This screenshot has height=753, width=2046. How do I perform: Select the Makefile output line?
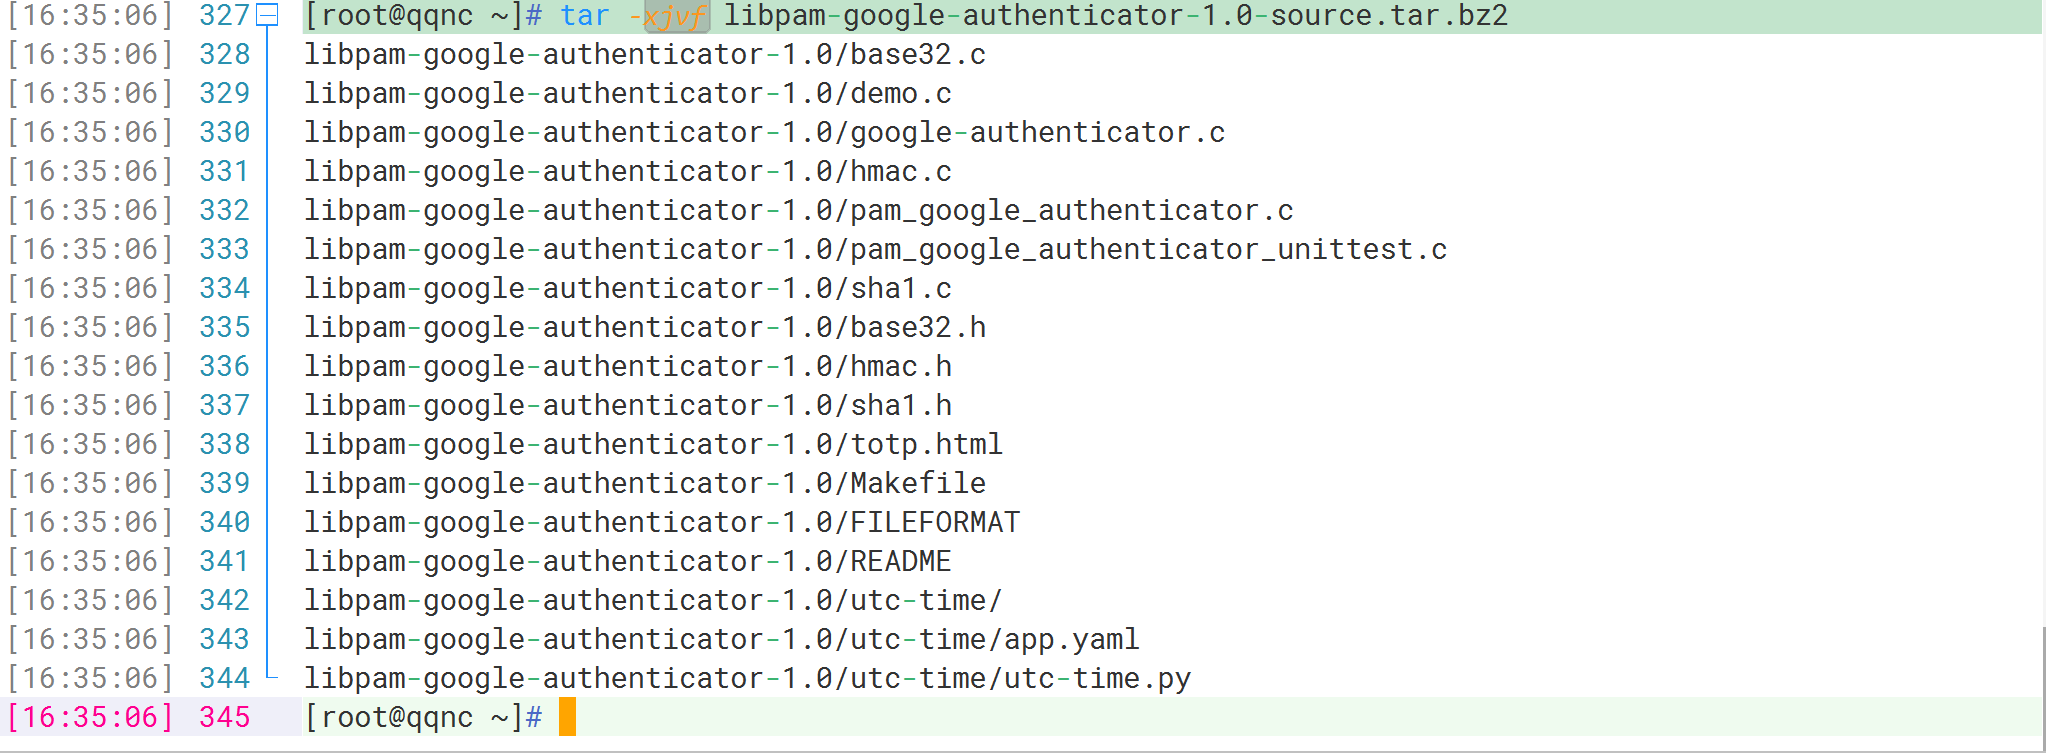click(x=645, y=484)
